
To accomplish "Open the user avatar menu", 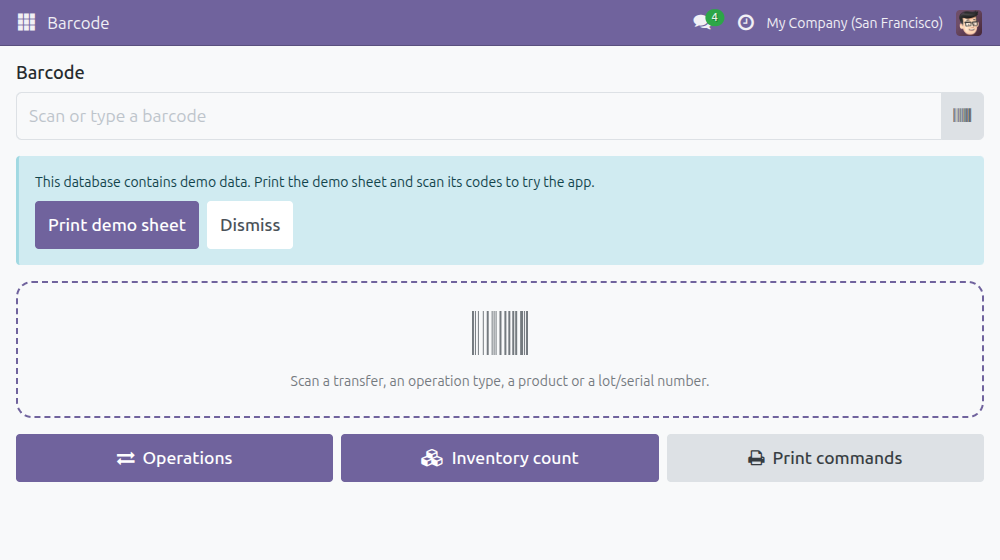I will click(x=969, y=23).
